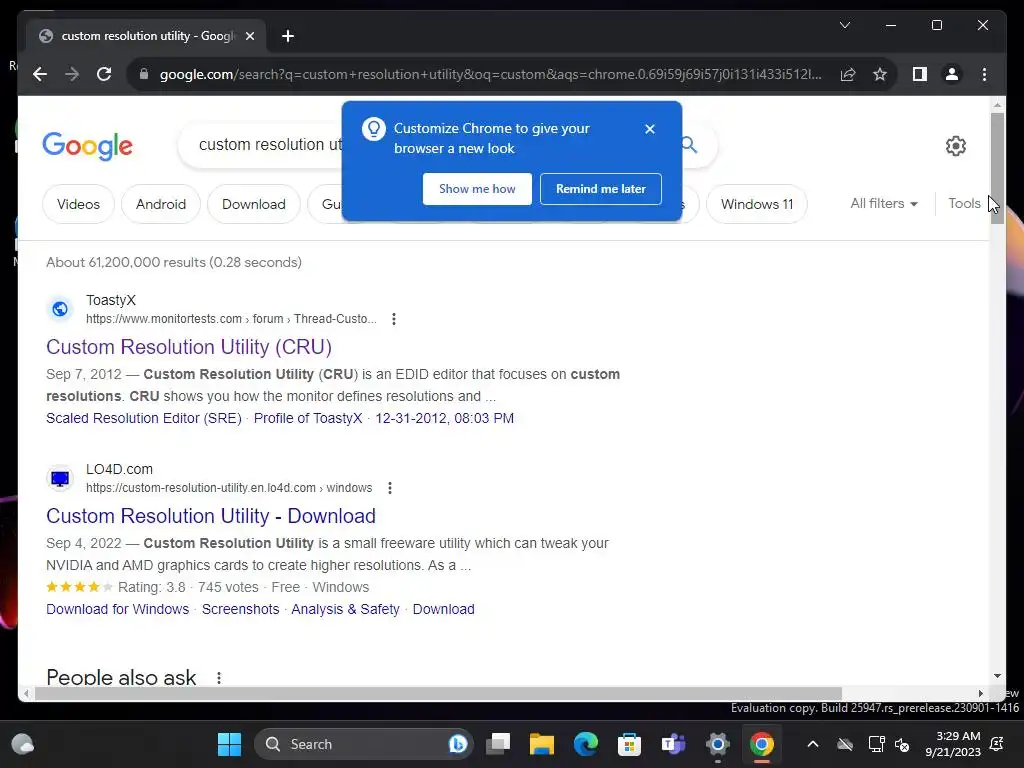Open Chrome side panel
This screenshot has width=1024, height=768.
tap(920, 74)
